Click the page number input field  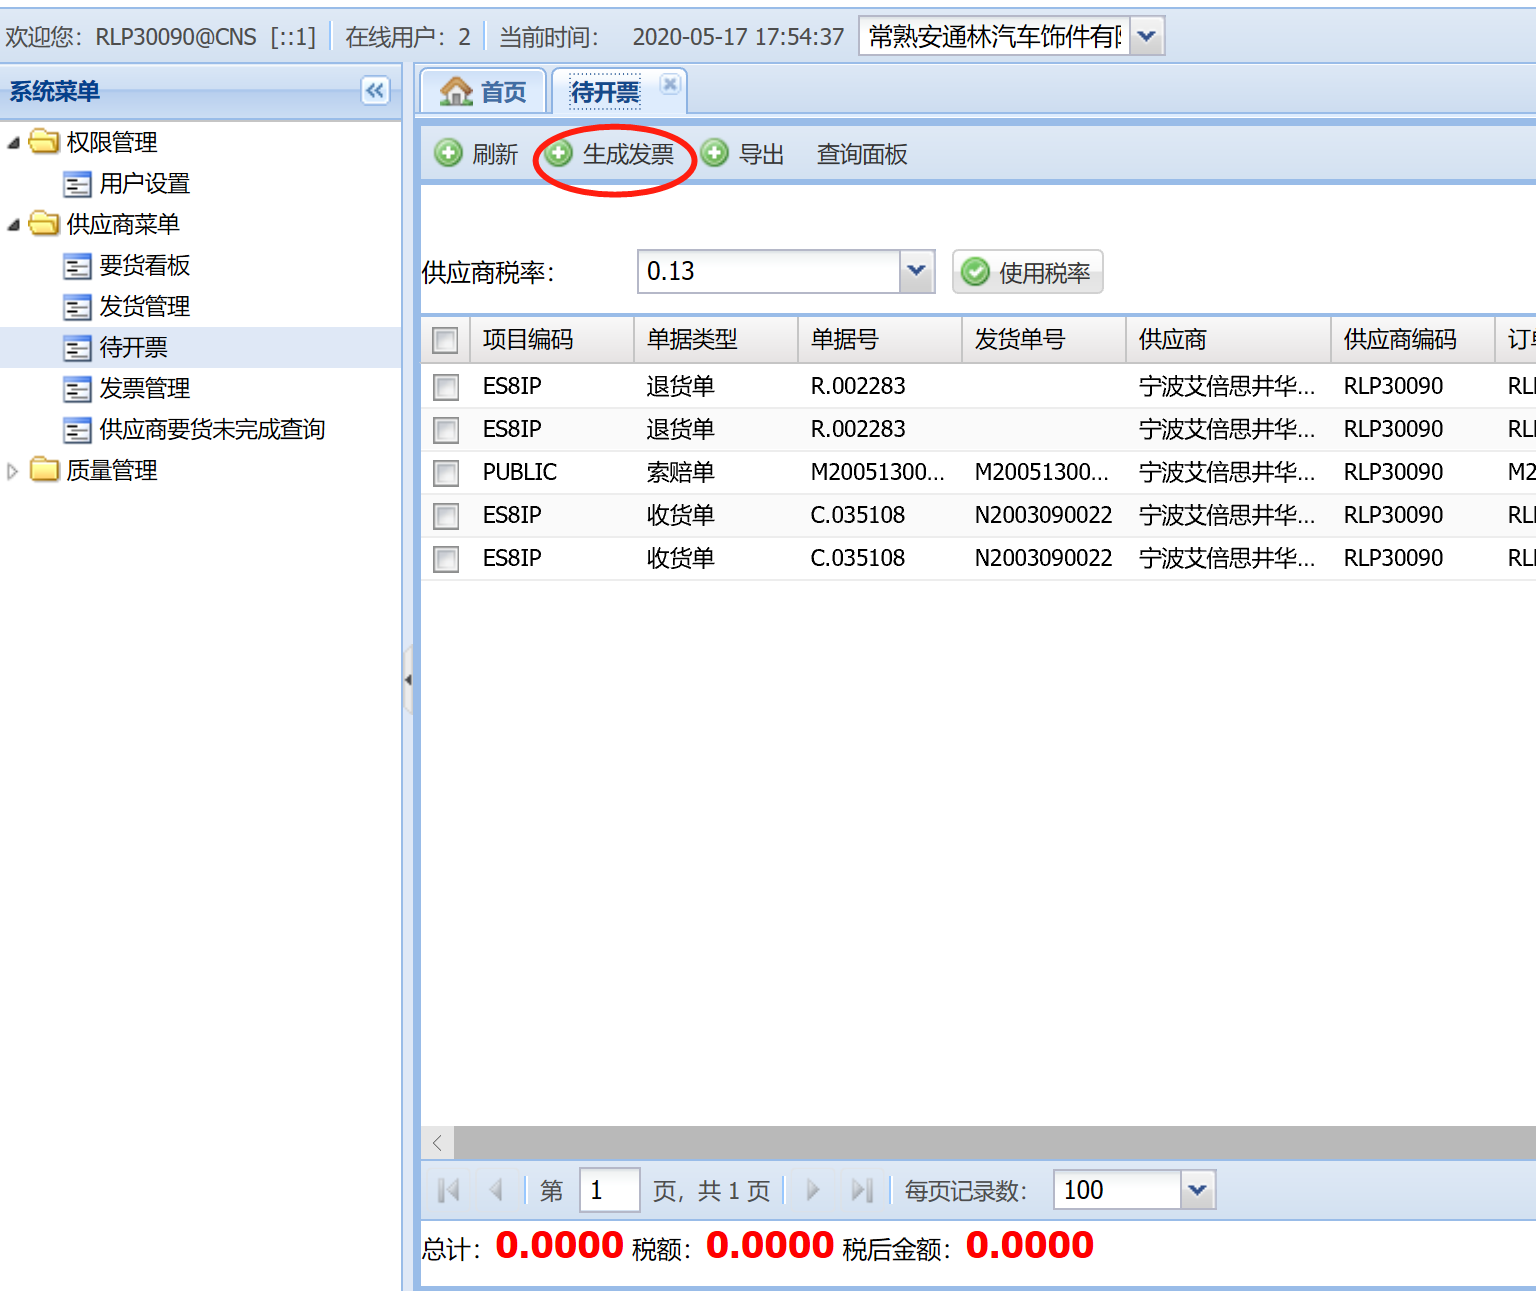[609, 1190]
